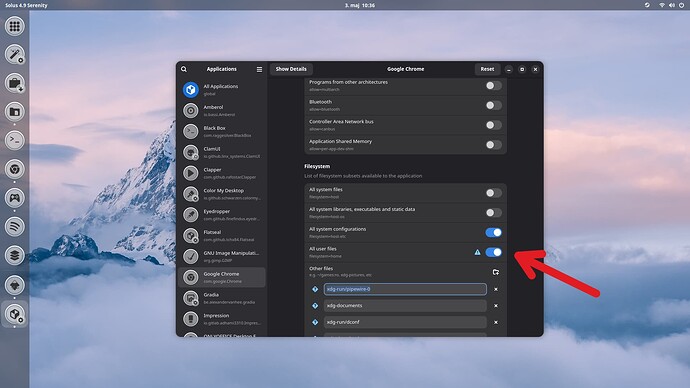Toggle All system files access
The height and width of the screenshot is (388, 690).
pyautogui.click(x=493, y=193)
